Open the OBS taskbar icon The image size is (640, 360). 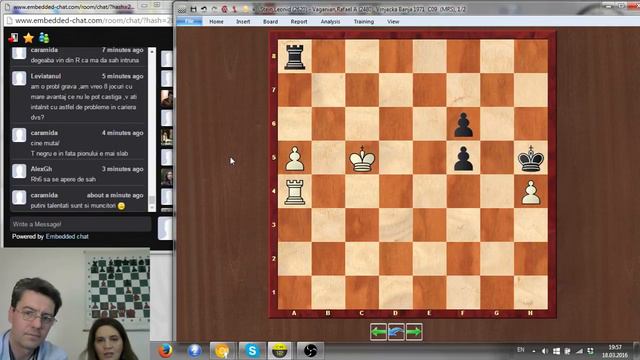(310, 351)
